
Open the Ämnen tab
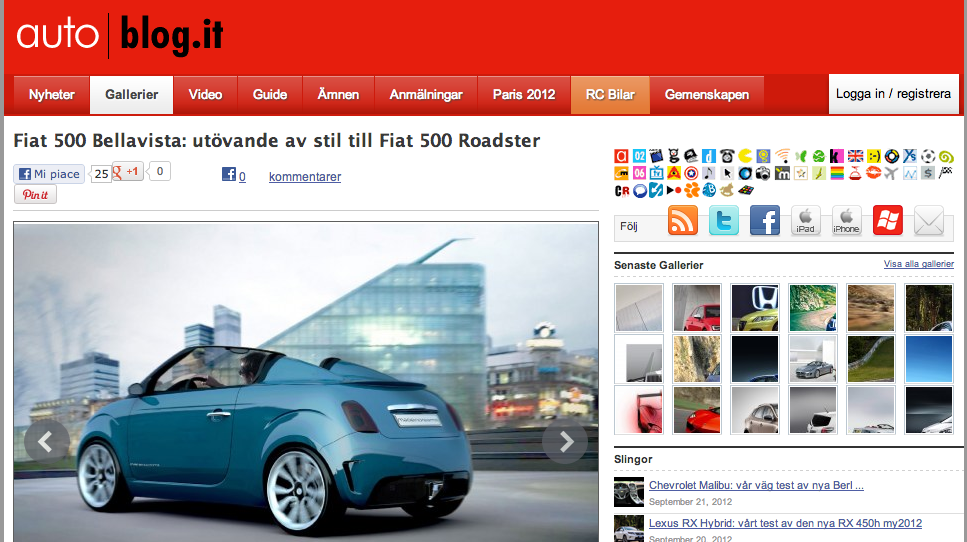338,95
